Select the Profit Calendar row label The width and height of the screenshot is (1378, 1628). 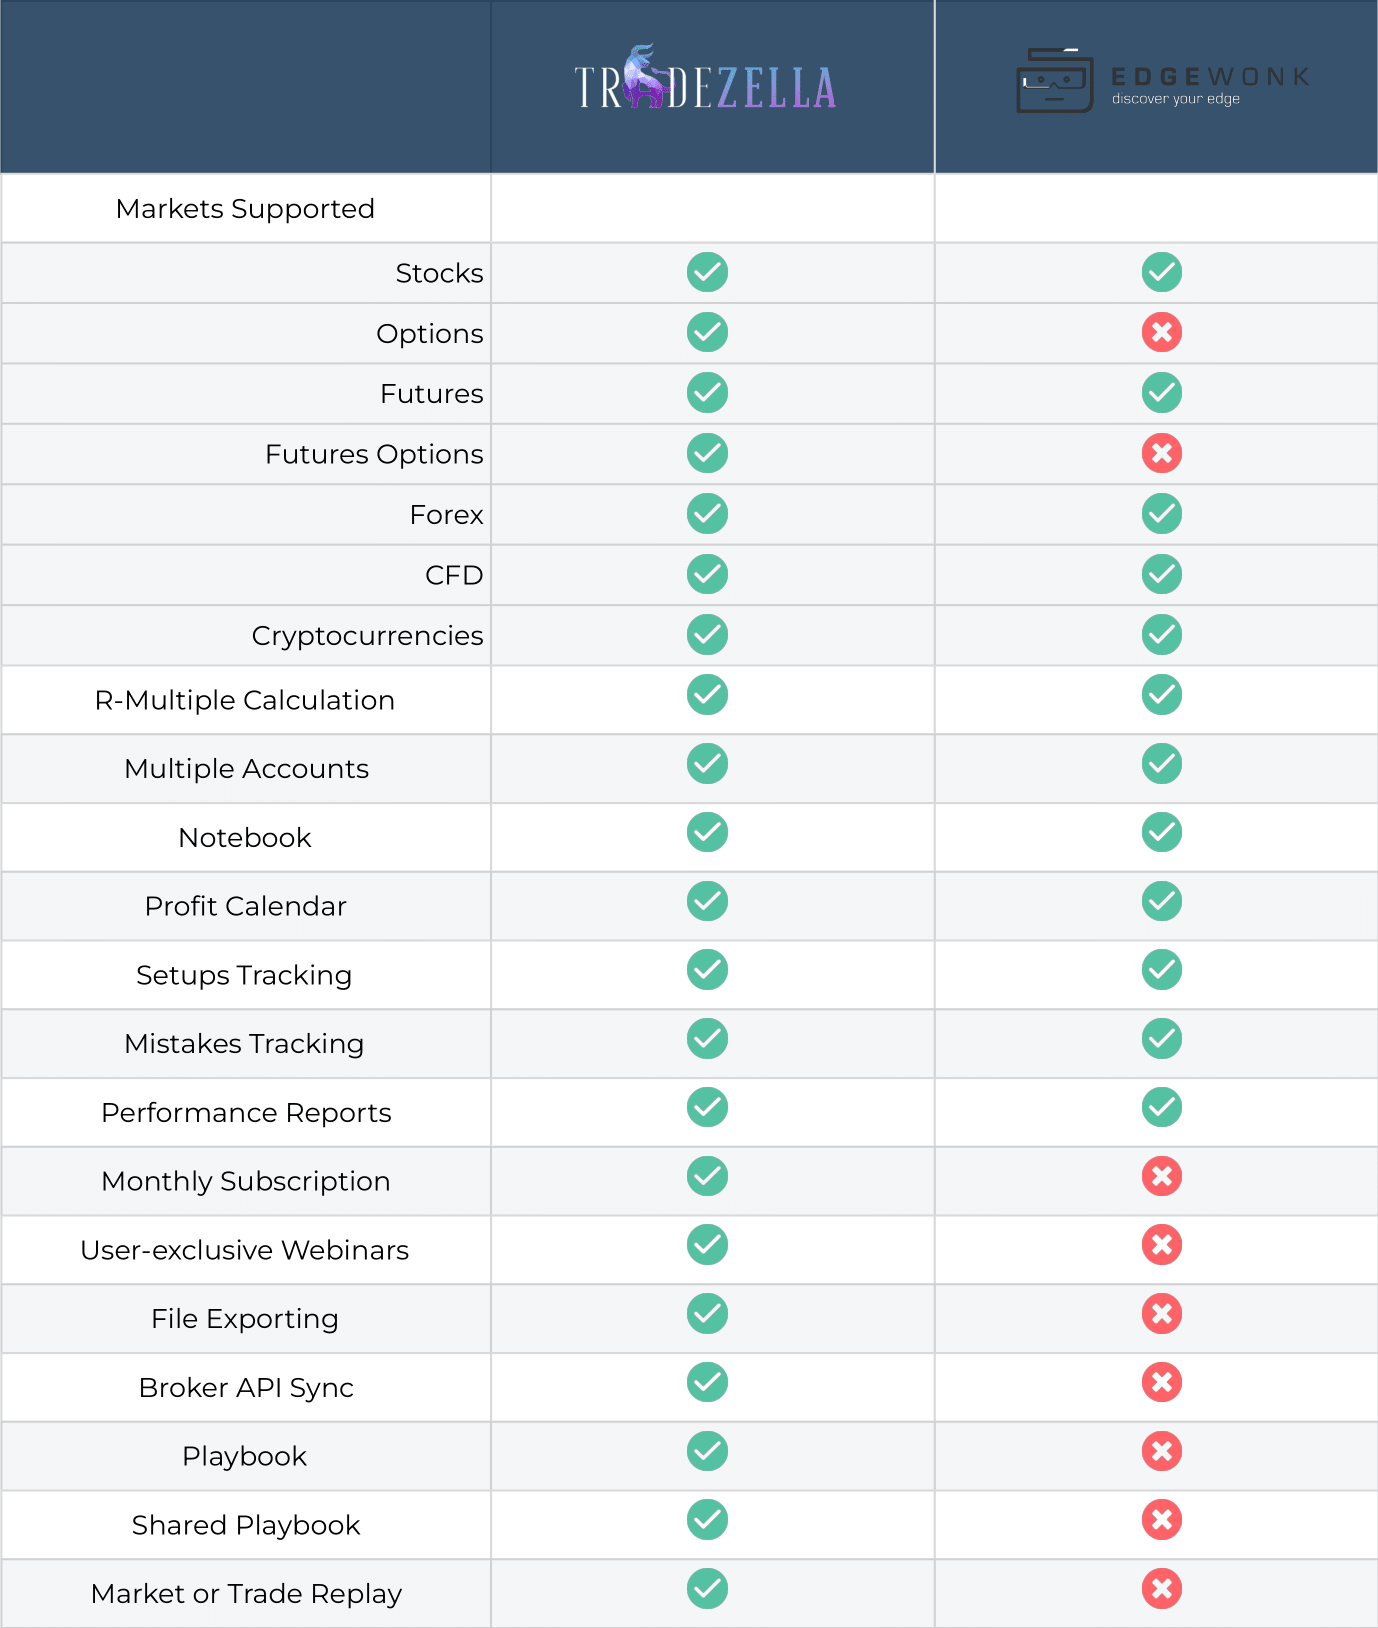coord(245,906)
